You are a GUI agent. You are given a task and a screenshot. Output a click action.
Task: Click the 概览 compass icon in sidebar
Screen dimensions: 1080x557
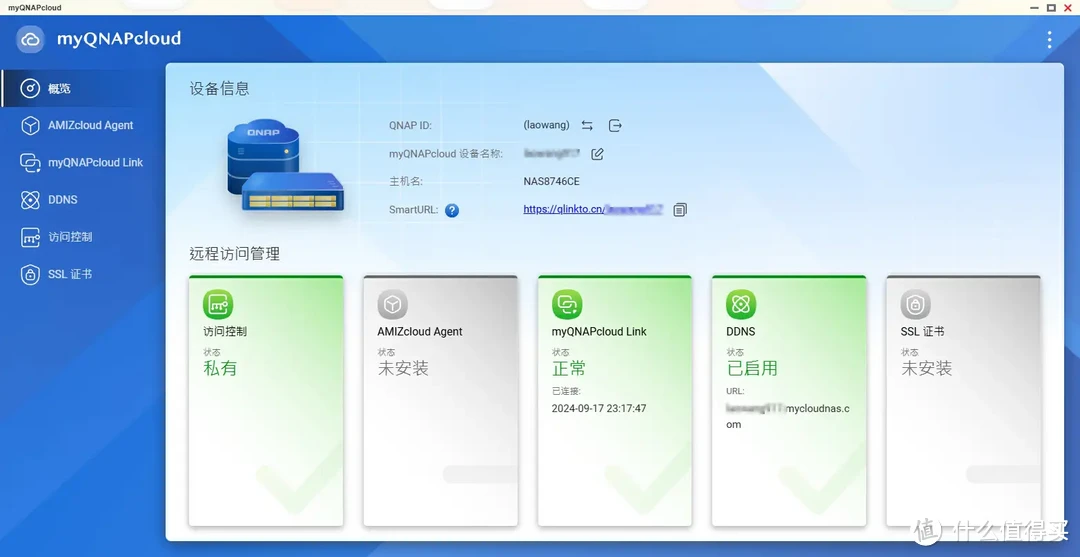pos(30,88)
